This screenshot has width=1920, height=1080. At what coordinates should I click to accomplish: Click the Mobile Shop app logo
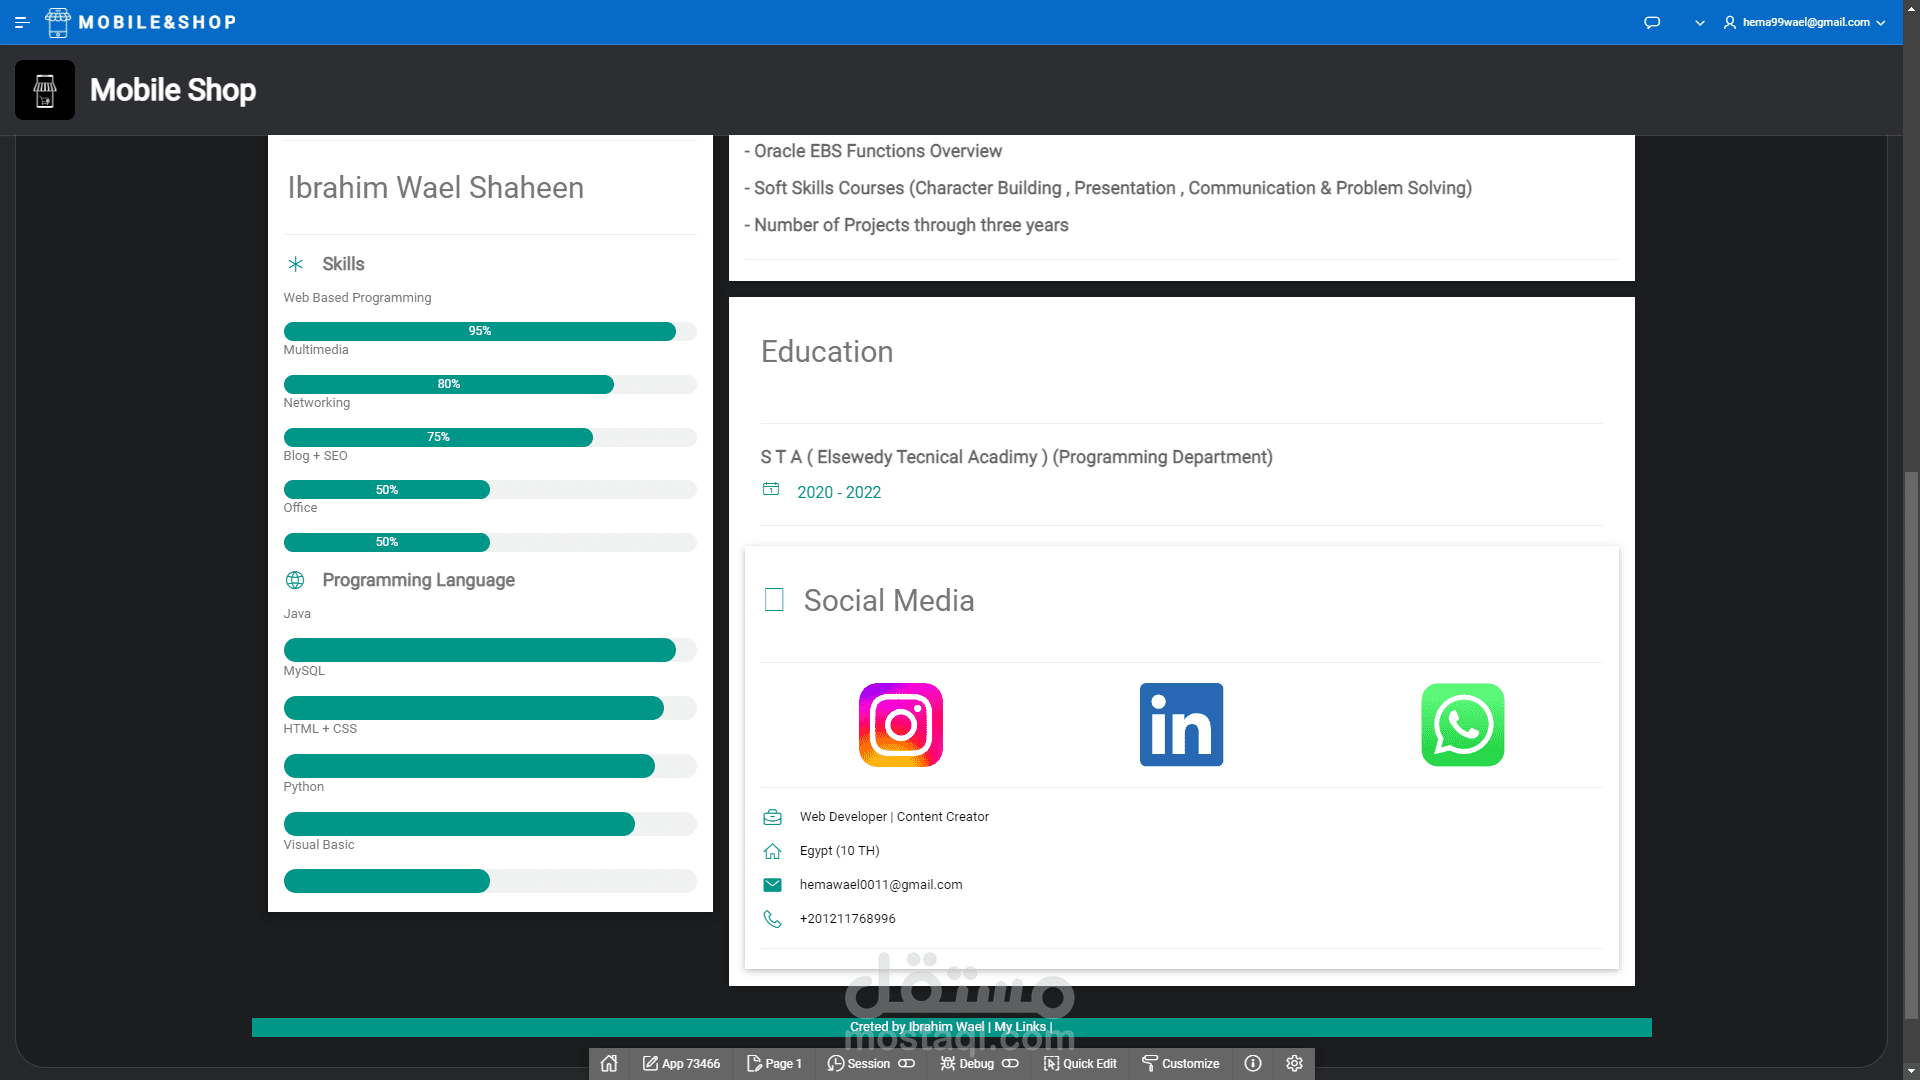tap(45, 90)
